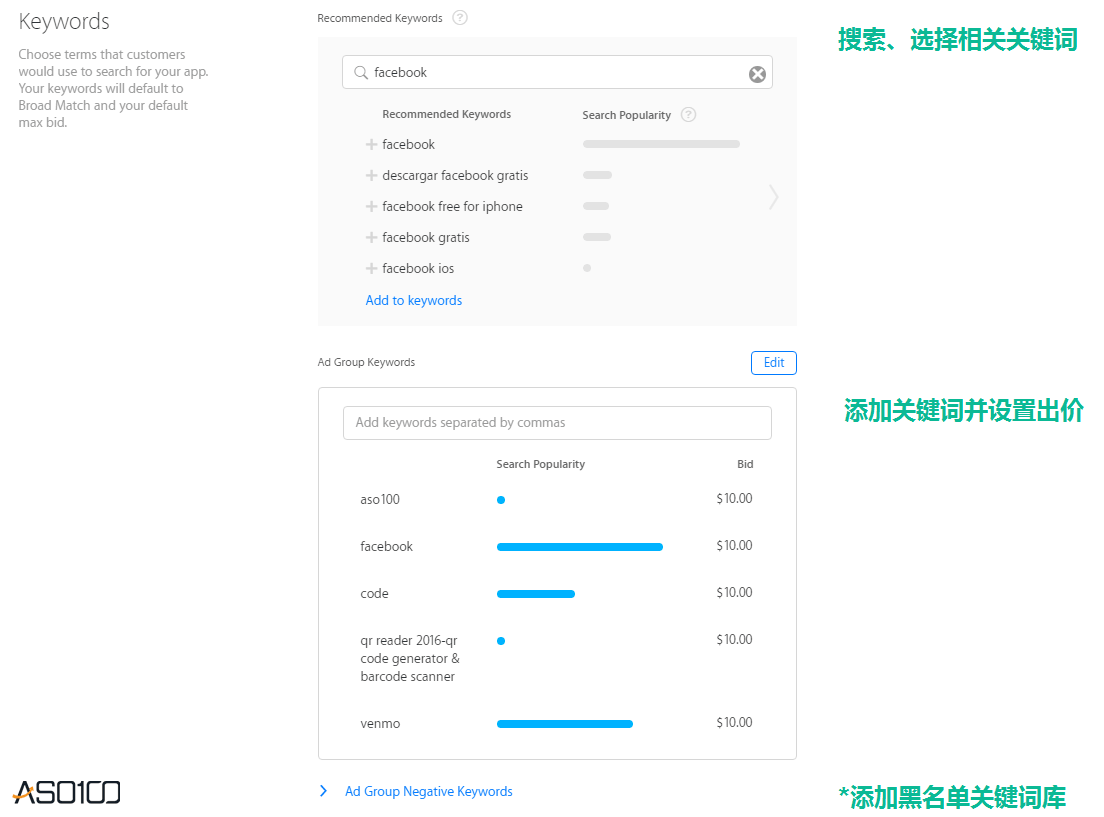Open Ad Group Negative Keywords link
This screenshot has width=1104, height=817.
428,792
